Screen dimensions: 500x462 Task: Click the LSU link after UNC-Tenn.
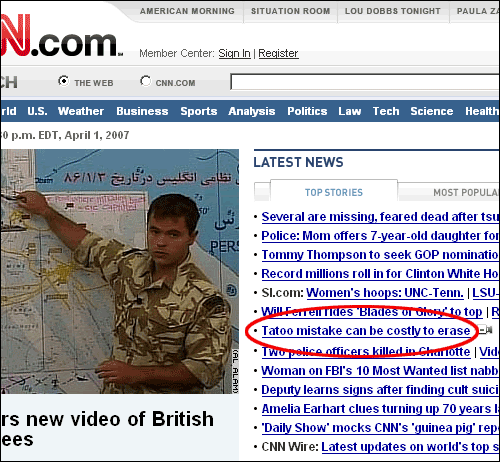pos(486,293)
